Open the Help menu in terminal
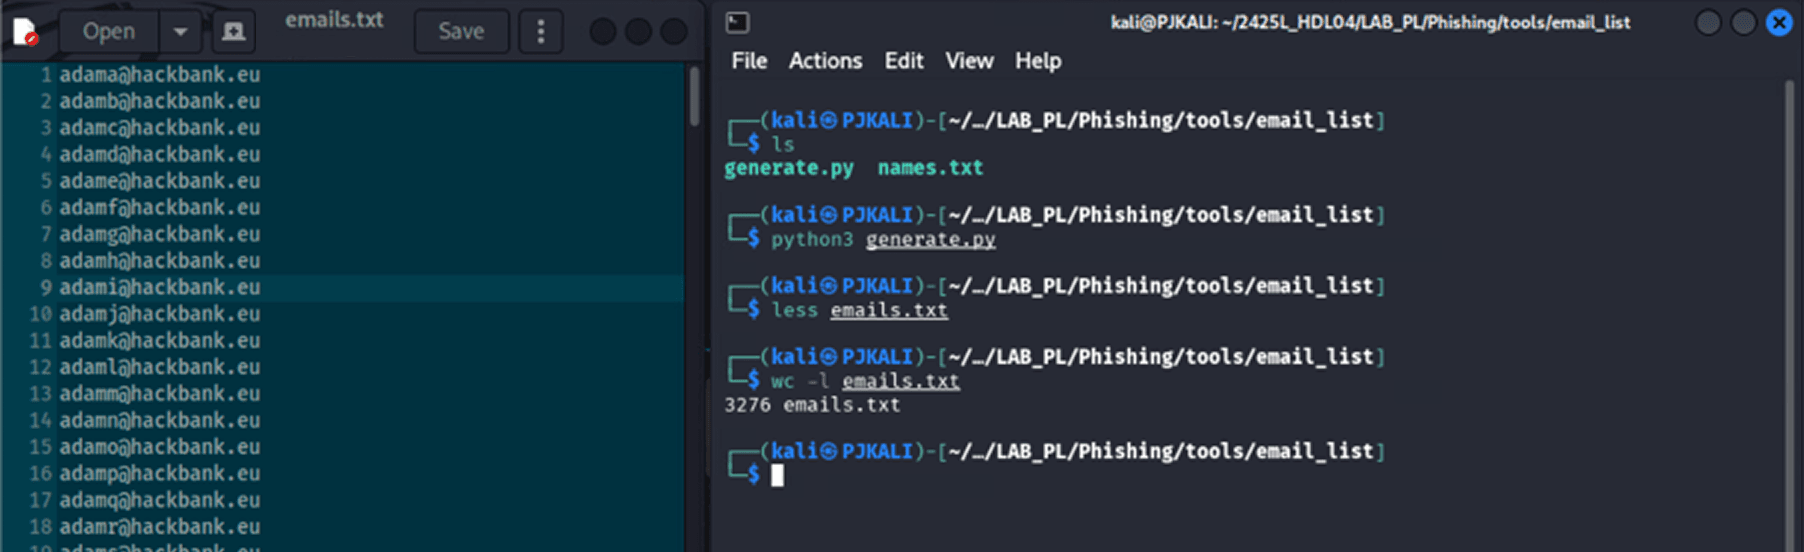Screen dimensions: 1804x552 [x=1038, y=61]
